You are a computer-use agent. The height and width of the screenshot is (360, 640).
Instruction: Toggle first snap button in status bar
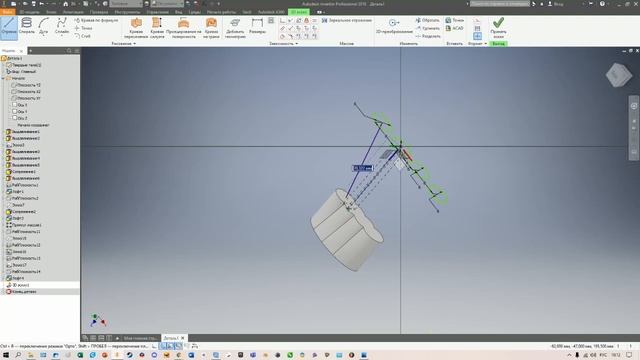(163, 346)
